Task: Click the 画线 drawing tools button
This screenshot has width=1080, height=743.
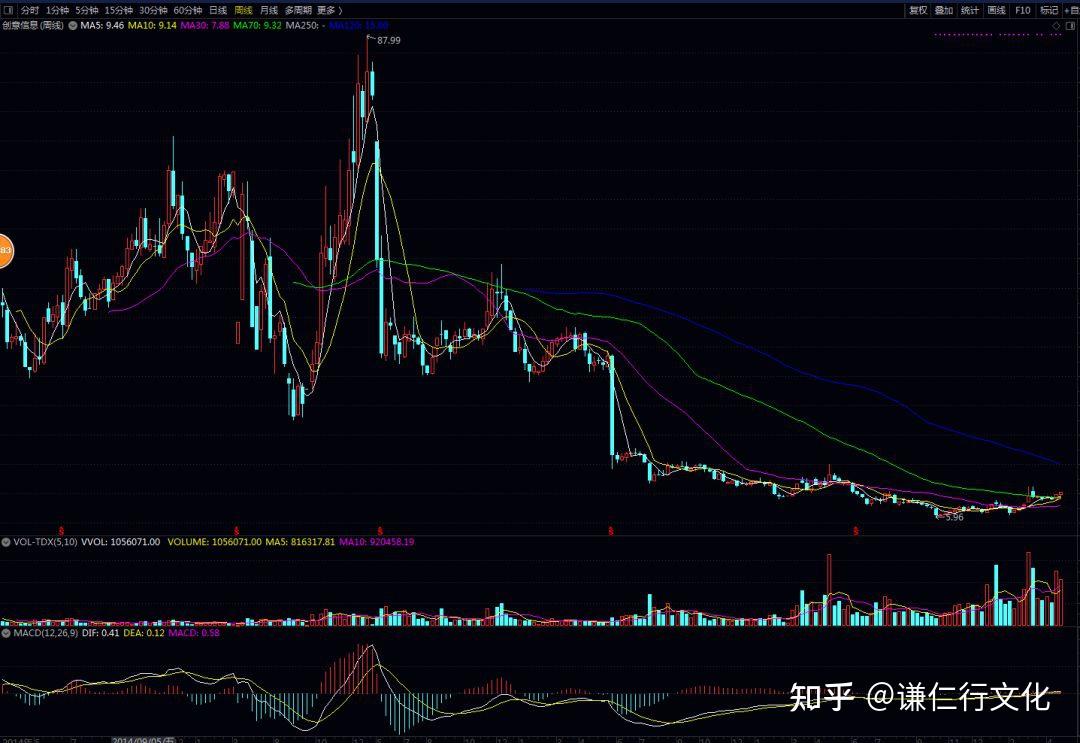Action: [x=996, y=10]
